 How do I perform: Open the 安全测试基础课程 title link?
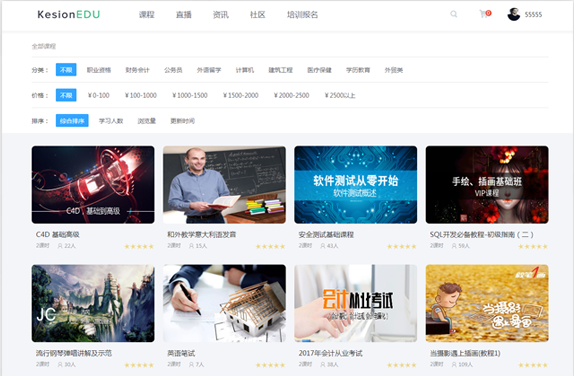(326, 234)
